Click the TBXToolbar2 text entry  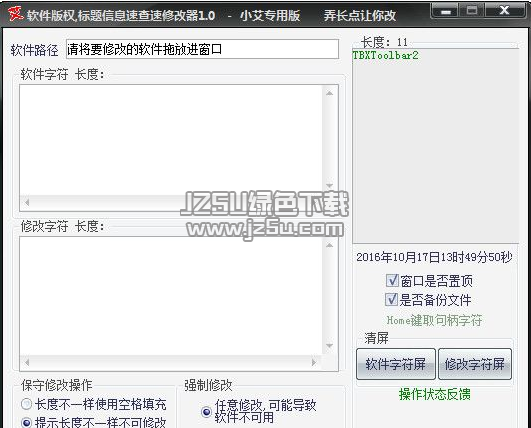coord(385,55)
